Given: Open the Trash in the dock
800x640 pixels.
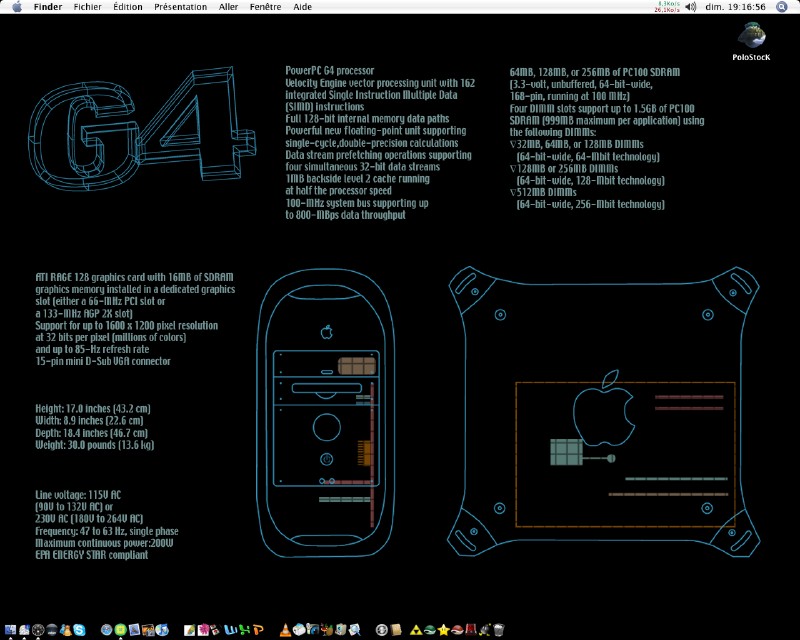Looking at the screenshot, I should pyautogui.click(x=499, y=630).
